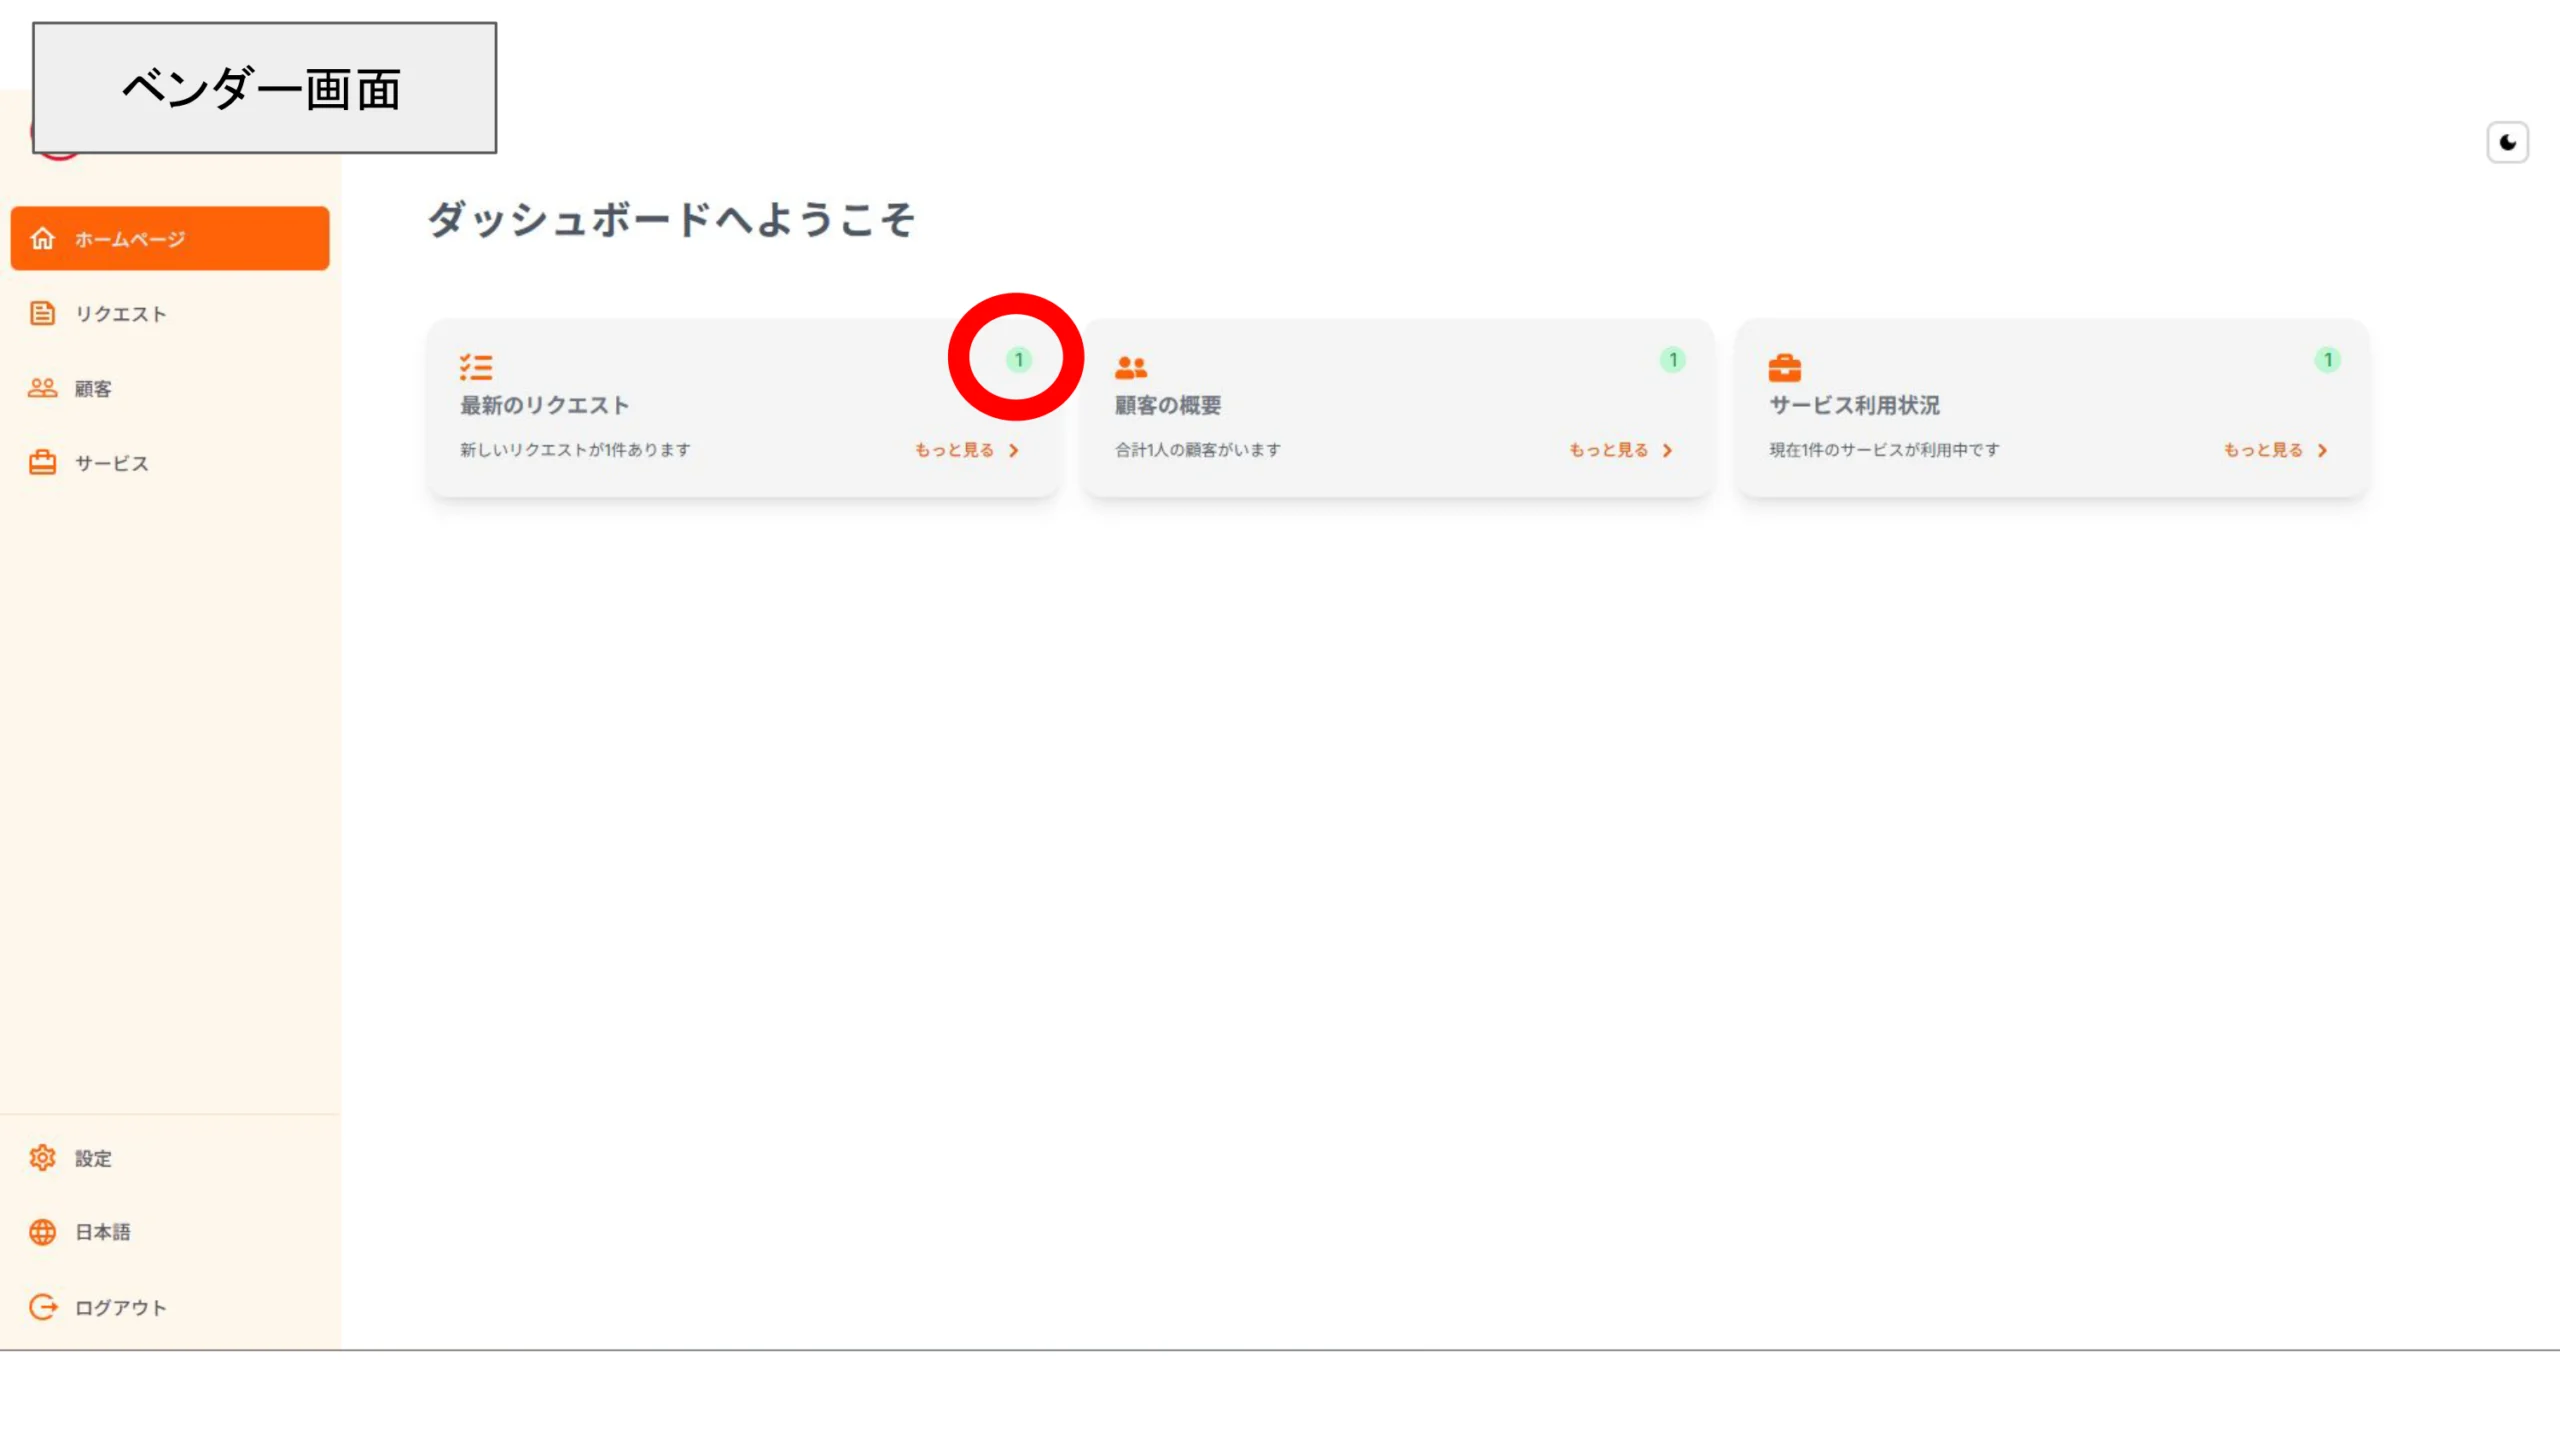The image size is (2560, 1440).
Task: Click the 顧客 people icon in sidebar
Action: (x=42, y=388)
